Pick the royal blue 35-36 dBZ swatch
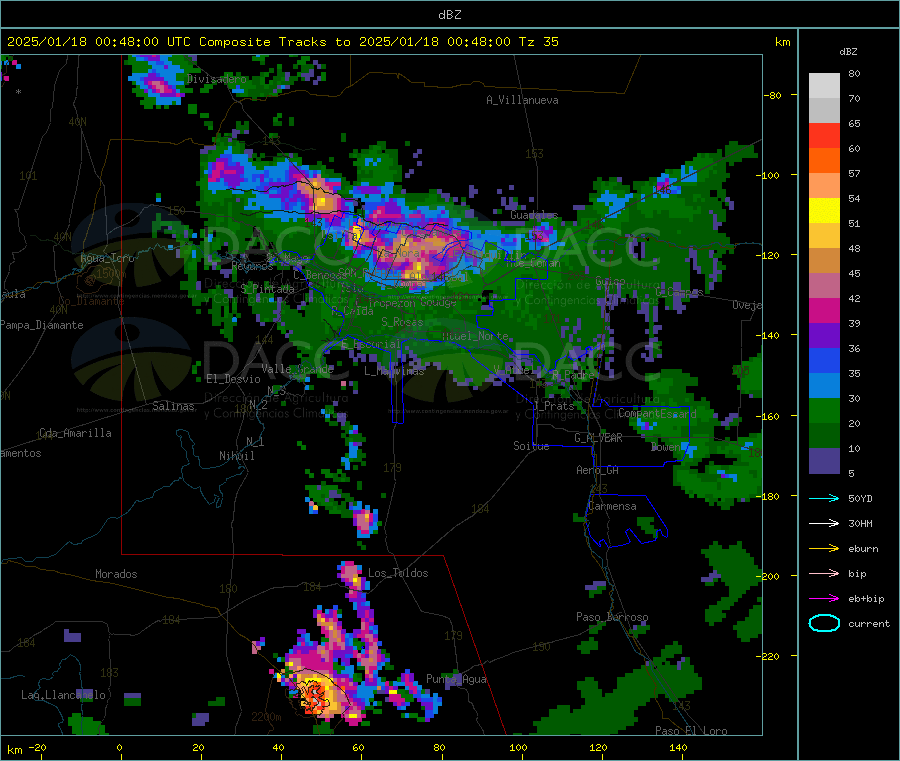The image size is (900, 761). click(824, 360)
